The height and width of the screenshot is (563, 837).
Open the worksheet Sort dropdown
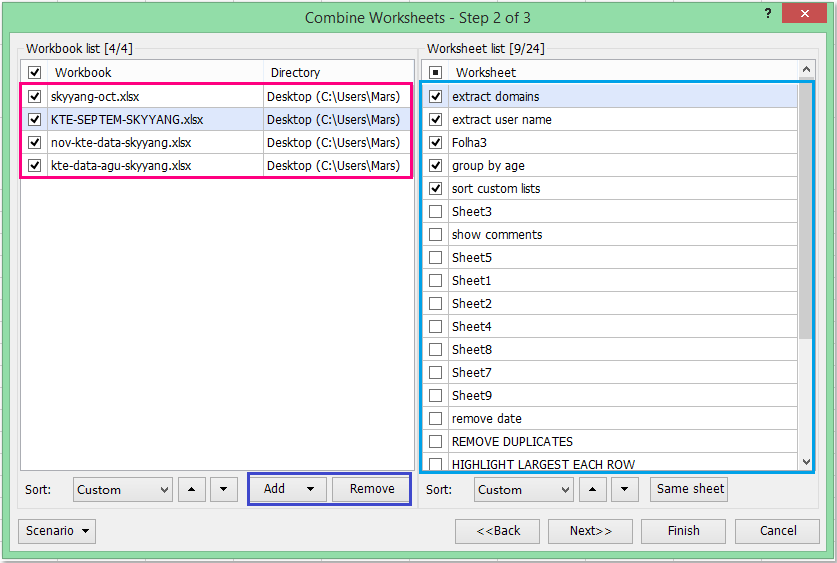click(524, 490)
